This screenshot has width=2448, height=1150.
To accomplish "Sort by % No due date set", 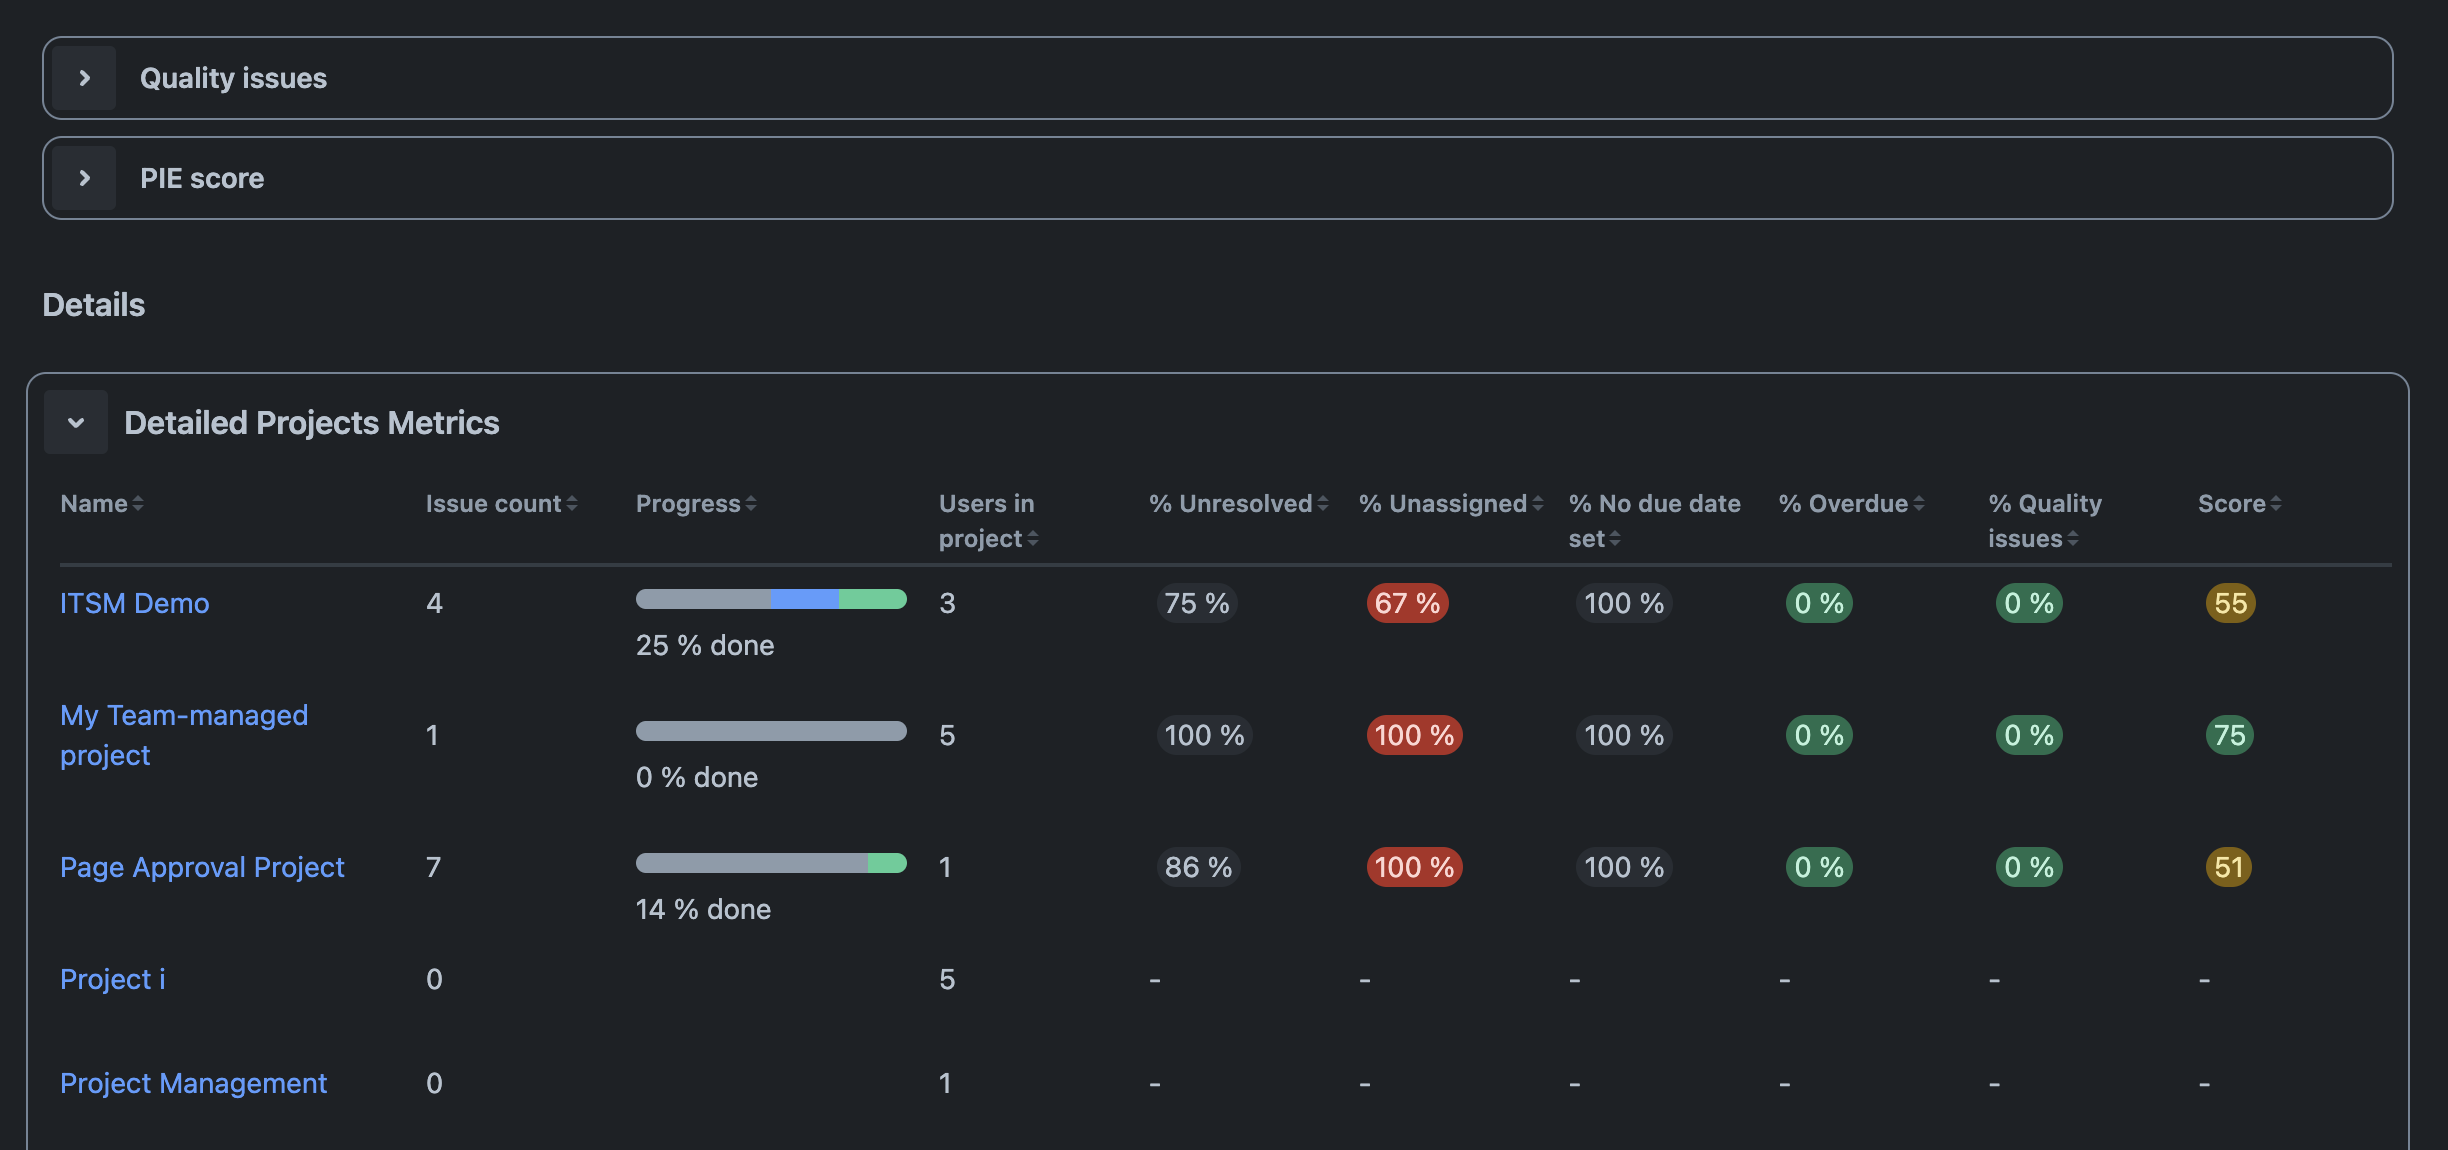I will point(1654,521).
